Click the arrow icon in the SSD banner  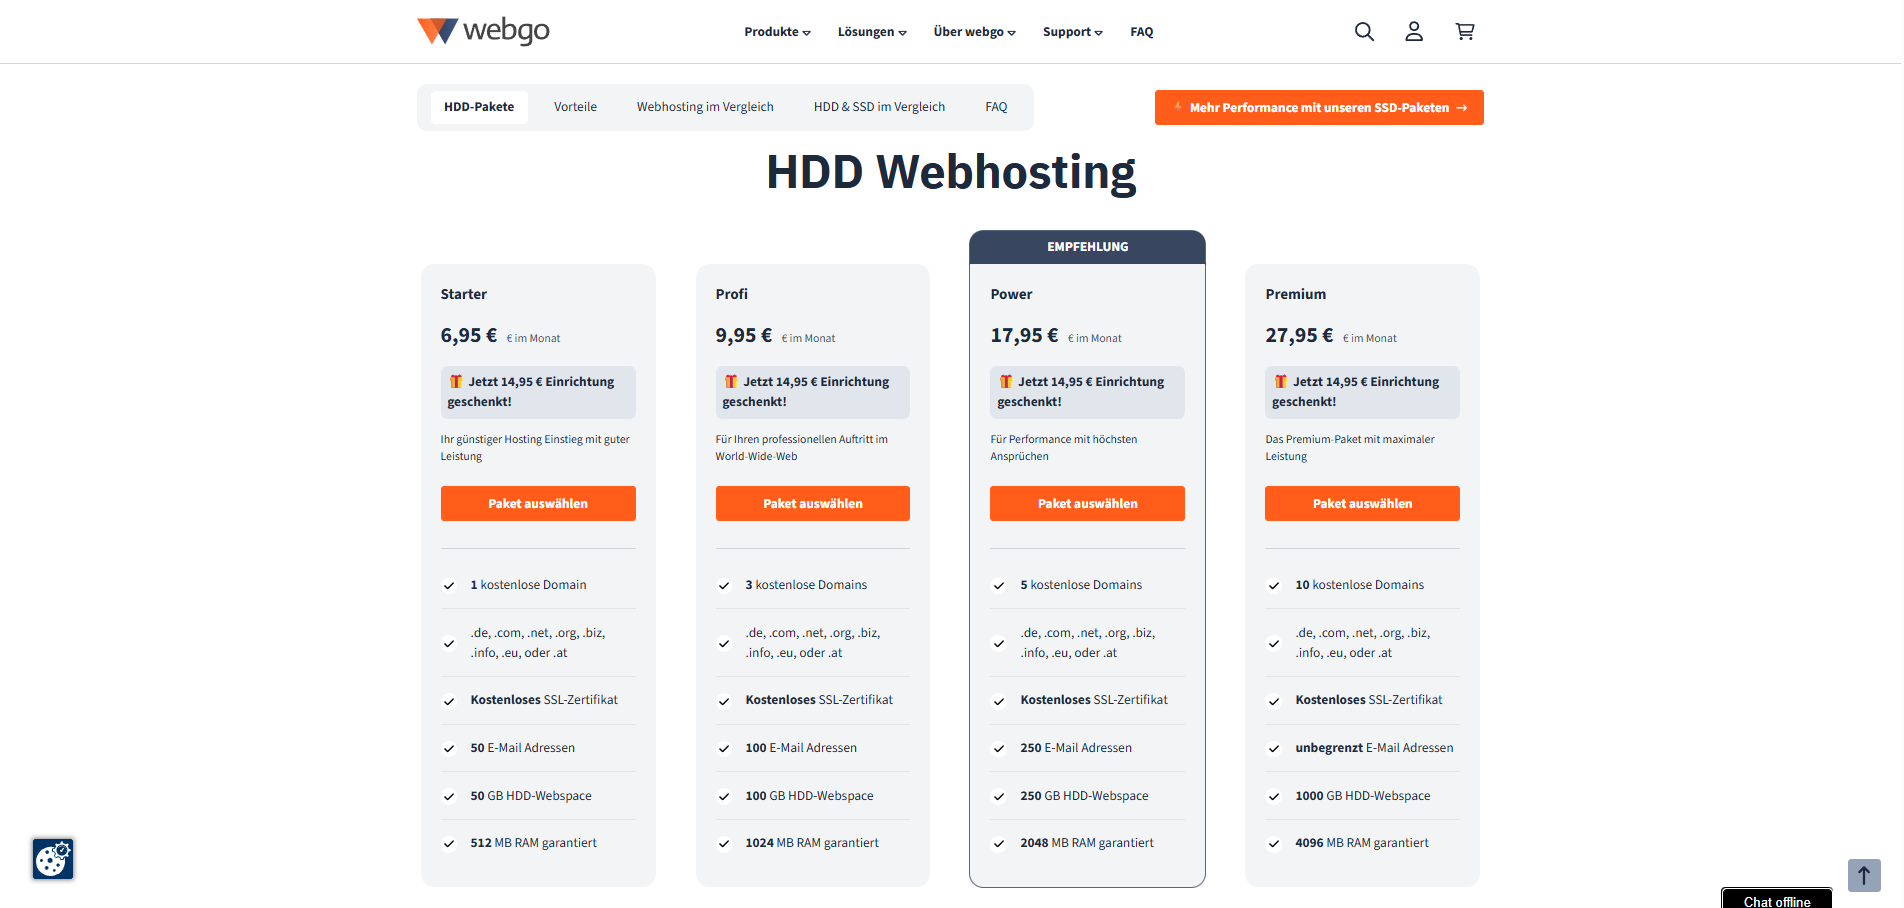click(1462, 107)
